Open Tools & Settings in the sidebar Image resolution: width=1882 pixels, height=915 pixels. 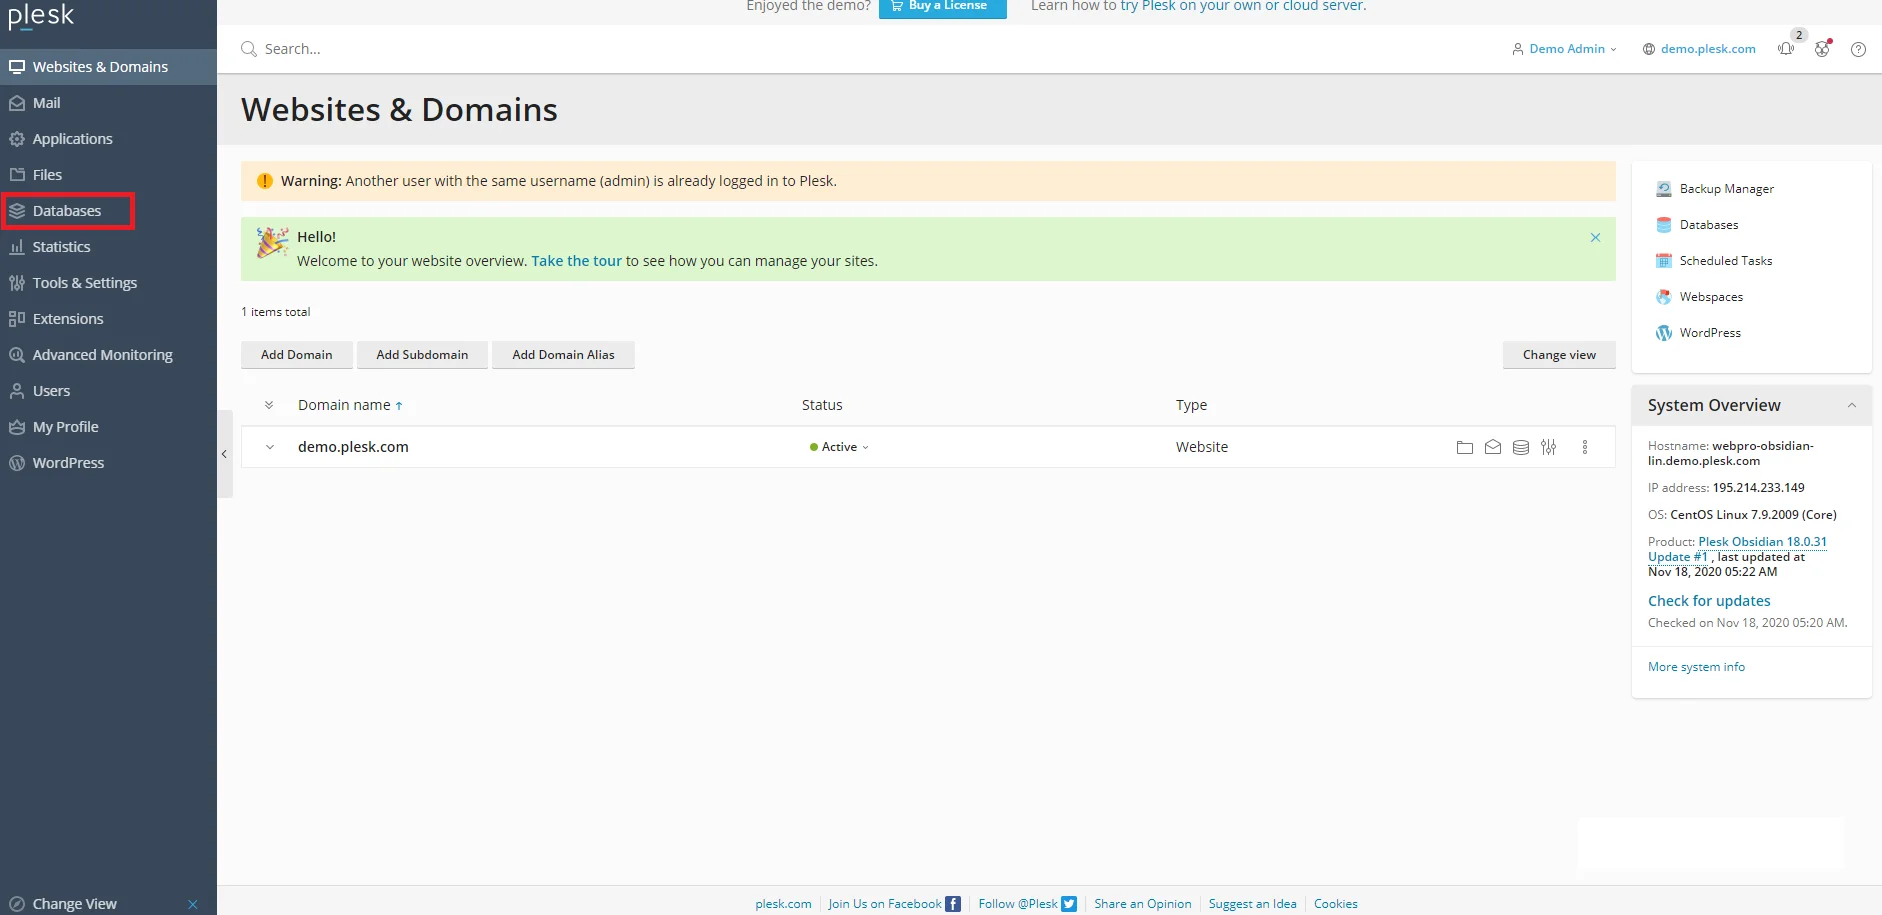tap(84, 283)
